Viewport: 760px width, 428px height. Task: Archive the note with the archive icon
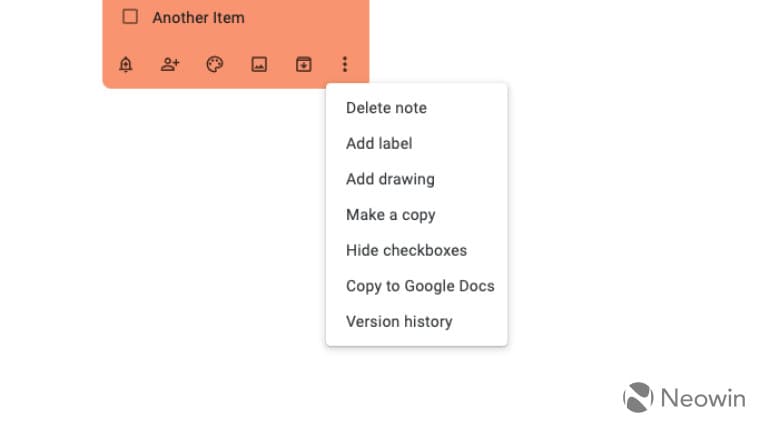point(304,64)
